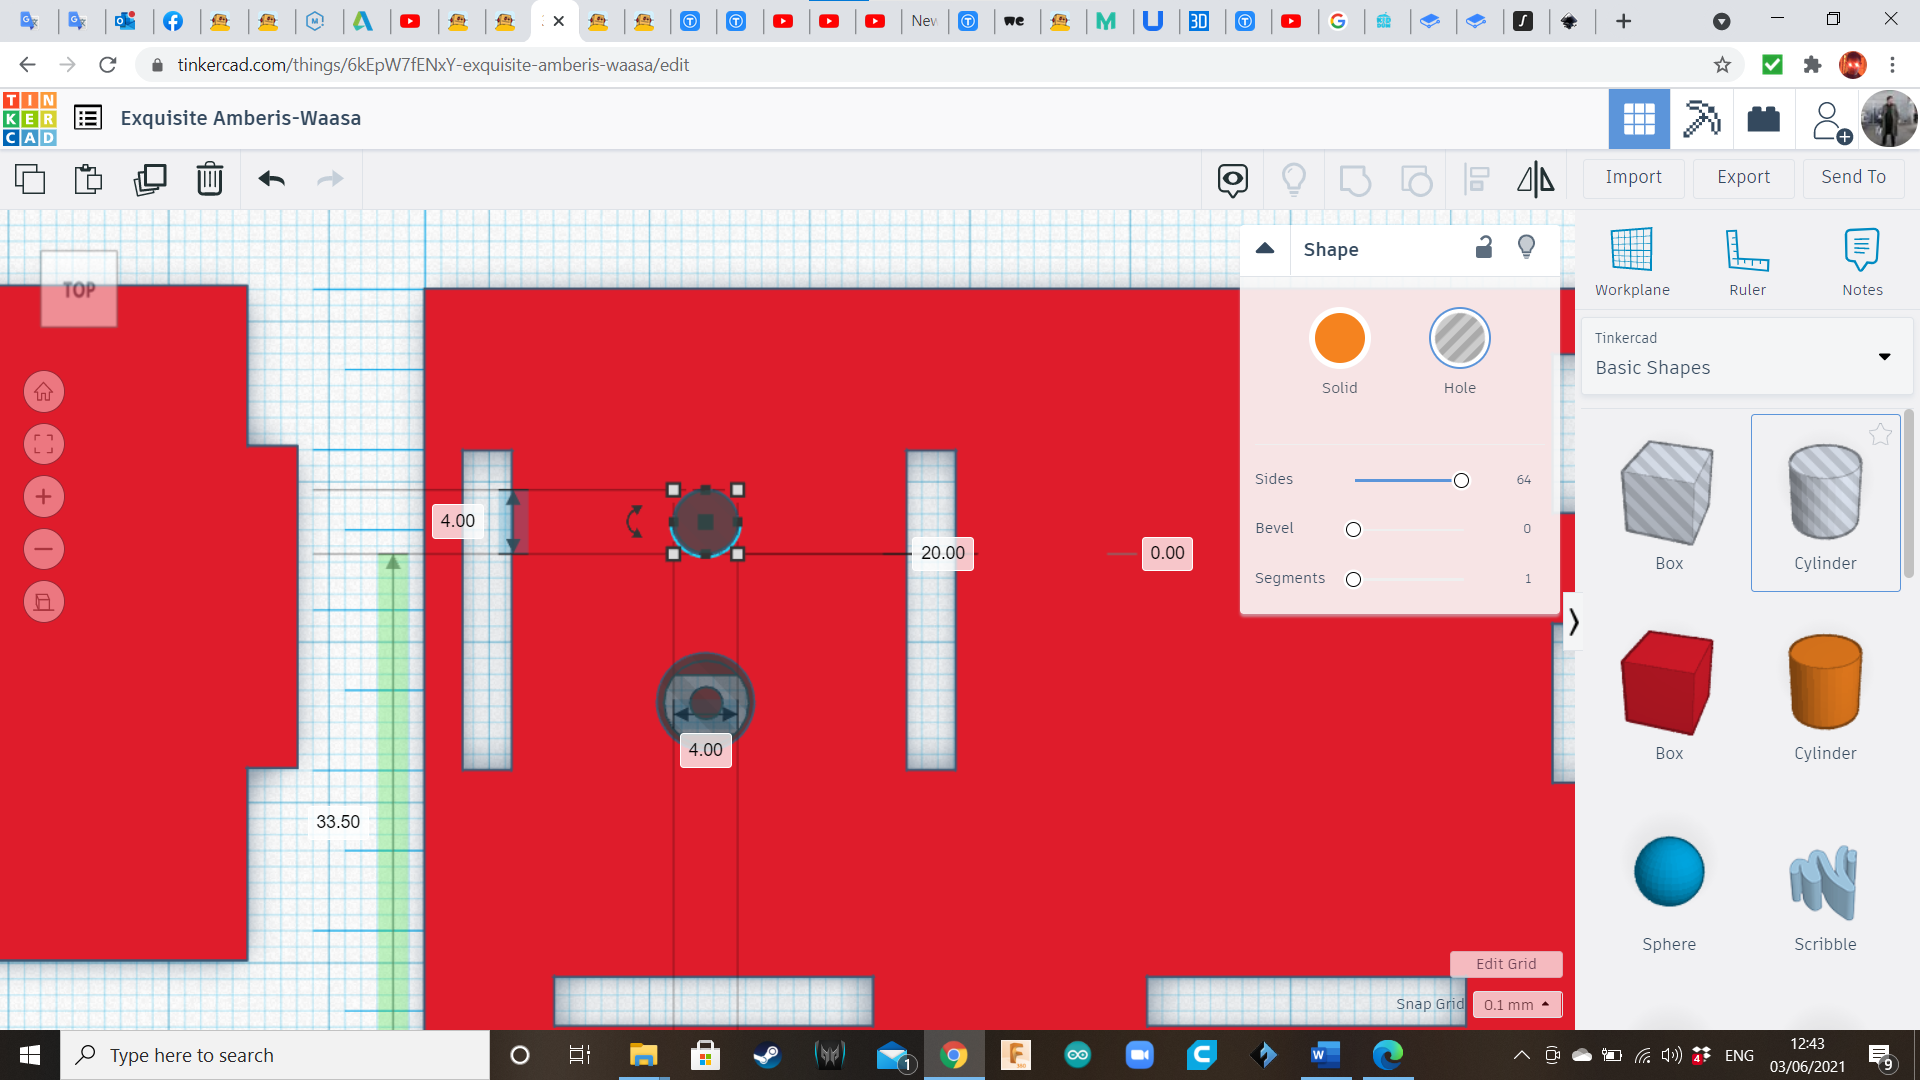
Task: Click the Duplicate and repeat icon
Action: (150, 180)
